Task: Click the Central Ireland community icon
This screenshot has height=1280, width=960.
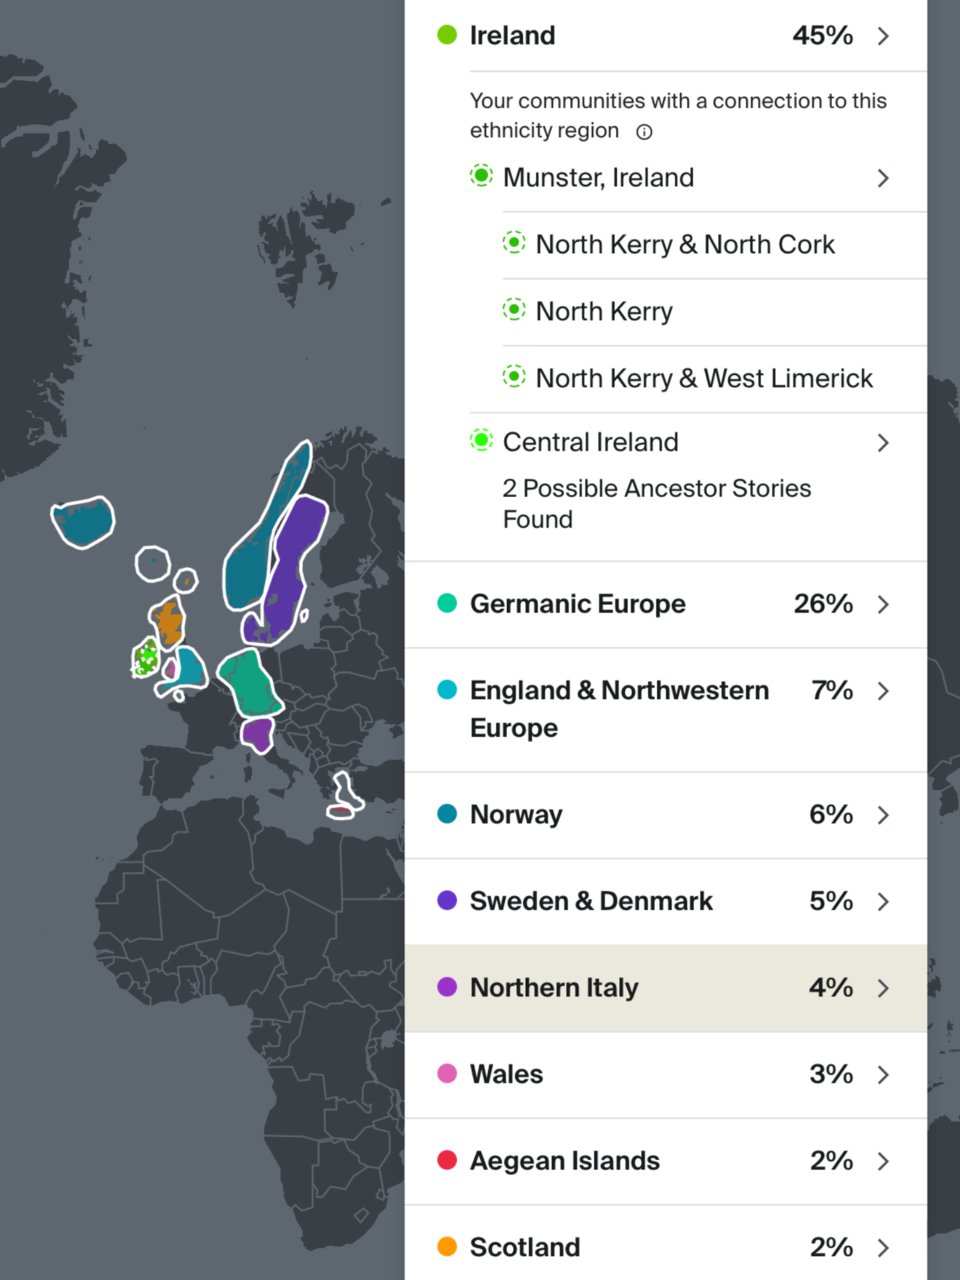Action: 482,441
